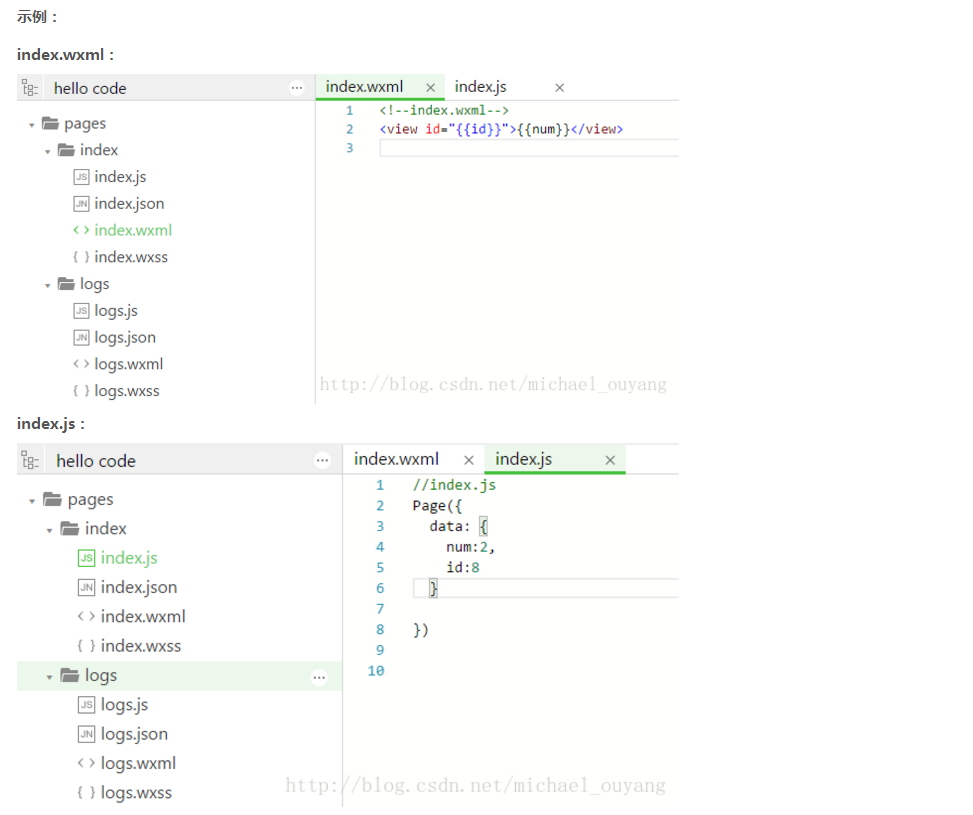Click the logs folder icon in lower tree
973x815 pixels.
tap(70, 675)
